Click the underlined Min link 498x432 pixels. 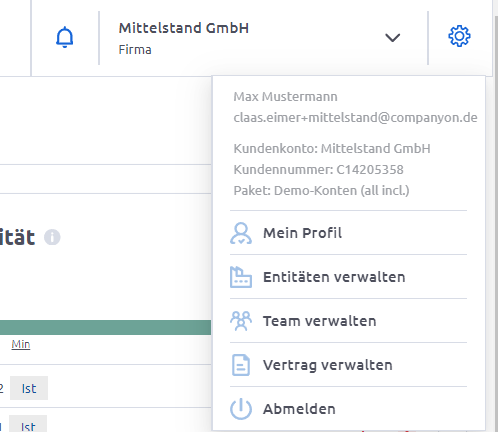tap(21, 344)
